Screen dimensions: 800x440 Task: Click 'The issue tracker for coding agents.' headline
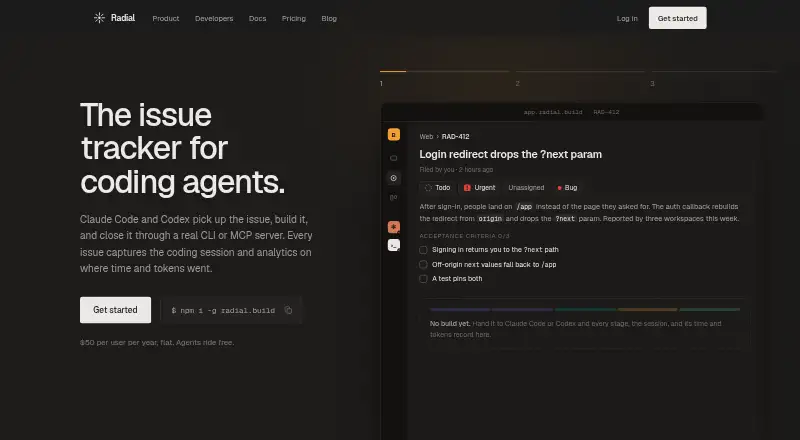tap(183, 148)
